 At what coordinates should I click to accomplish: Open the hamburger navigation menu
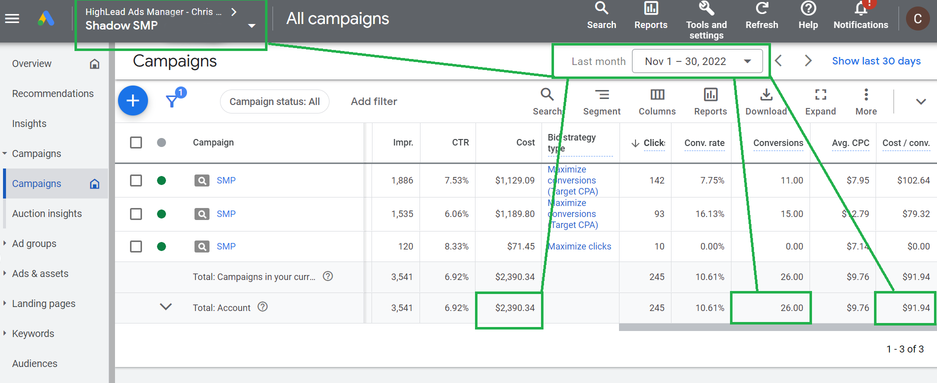[x=12, y=19]
